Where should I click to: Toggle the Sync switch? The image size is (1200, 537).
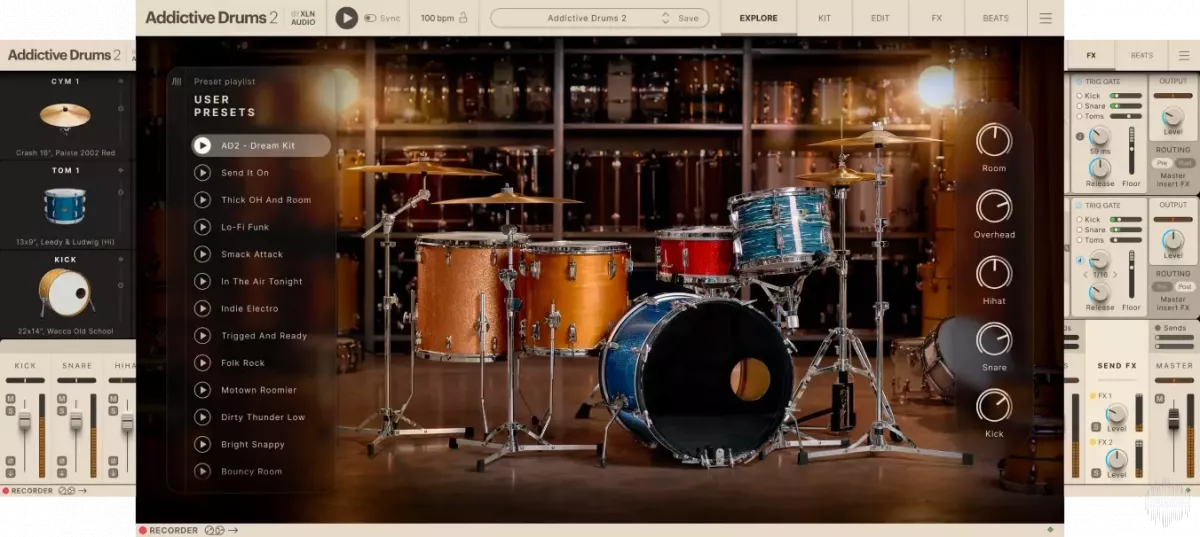[x=371, y=18]
